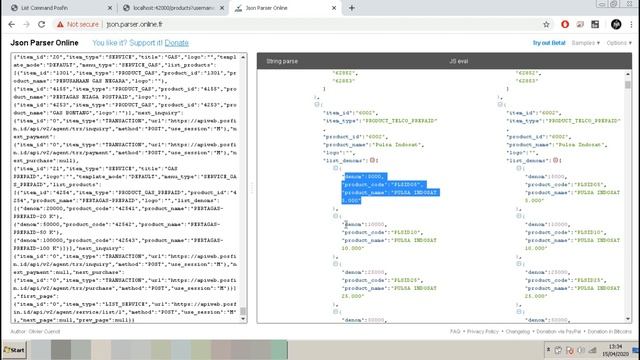Viewport: 640px width, 360px height.
Task: Click the Try out Beta! link
Action: [549, 43]
